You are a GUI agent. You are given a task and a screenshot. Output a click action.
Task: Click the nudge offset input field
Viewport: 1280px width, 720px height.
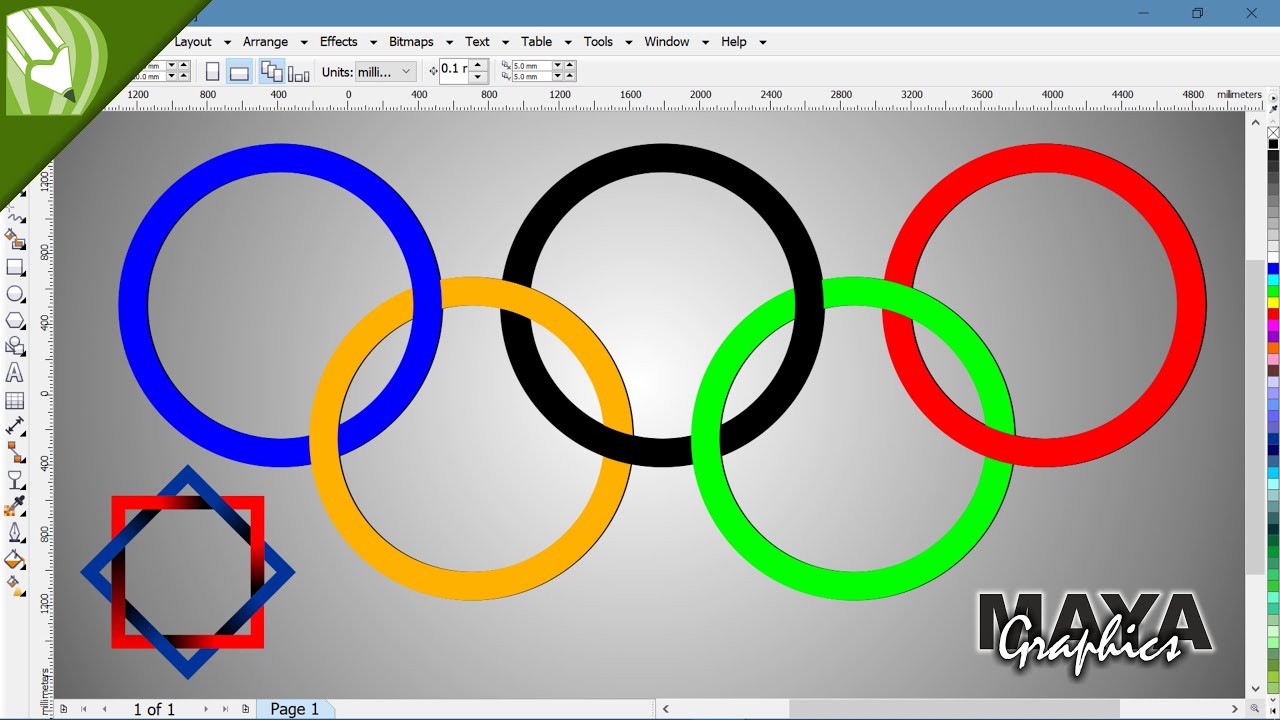point(454,71)
